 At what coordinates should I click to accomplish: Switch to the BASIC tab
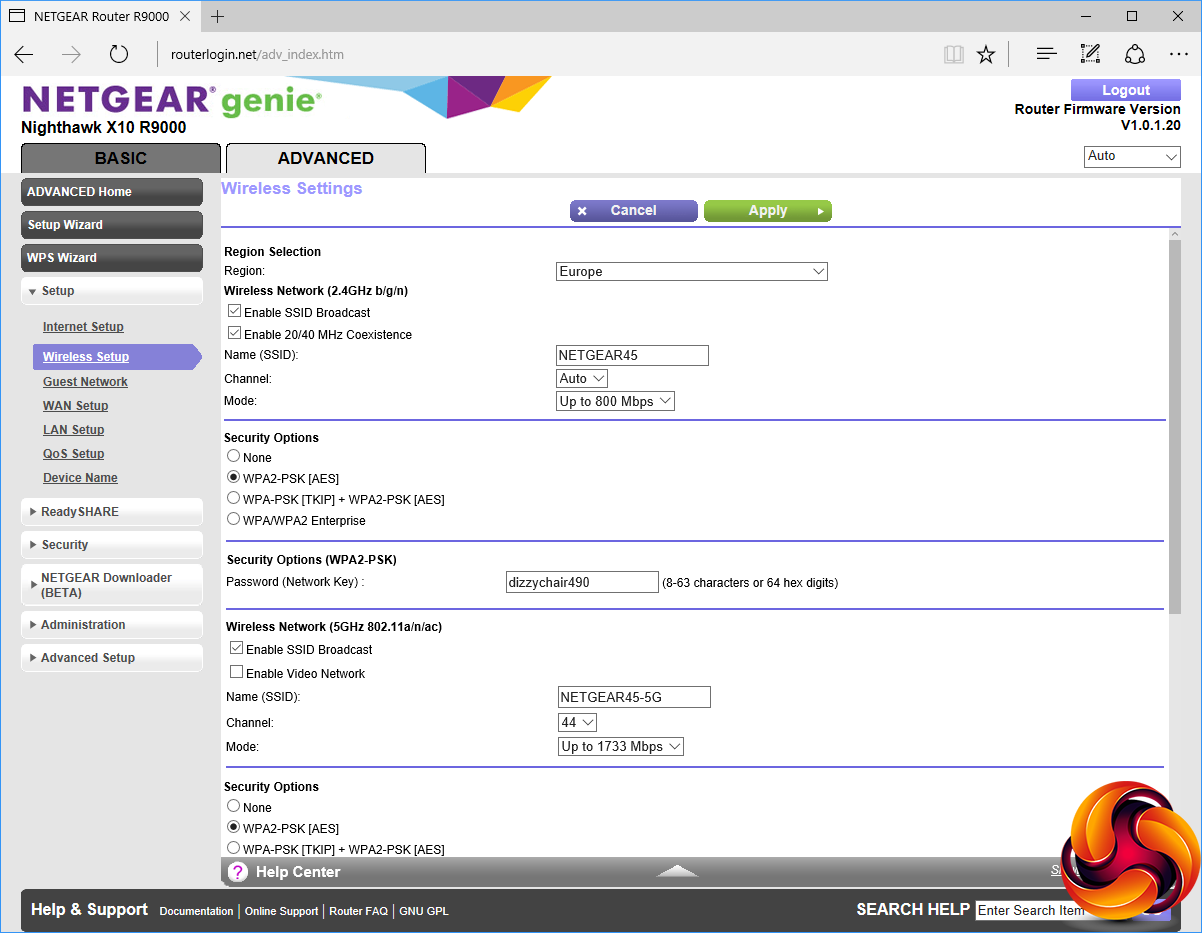point(121,158)
